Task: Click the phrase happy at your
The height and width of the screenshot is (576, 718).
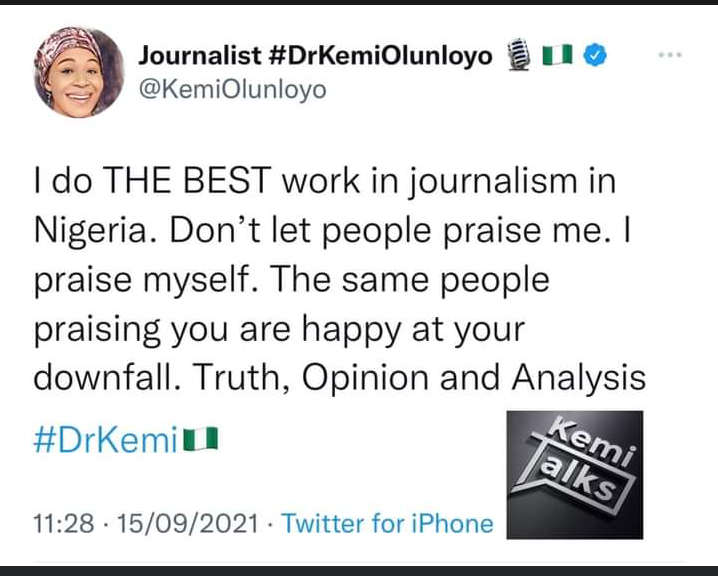Action: [439, 329]
